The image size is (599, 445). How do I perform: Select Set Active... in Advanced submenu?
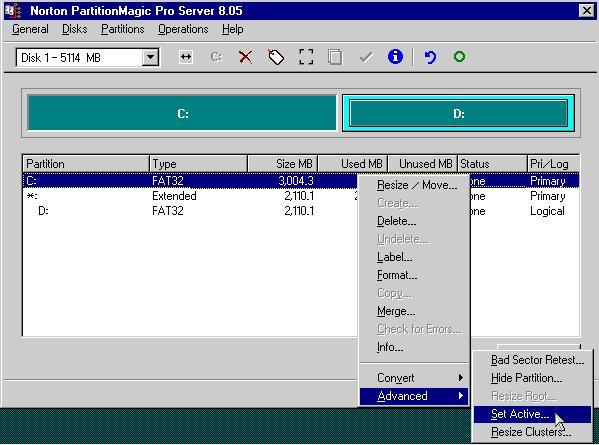coord(532,414)
